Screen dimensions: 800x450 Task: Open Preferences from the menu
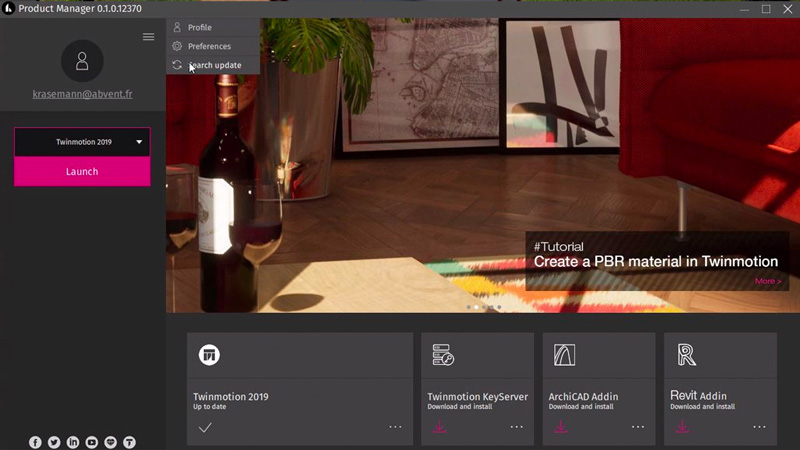[209, 46]
